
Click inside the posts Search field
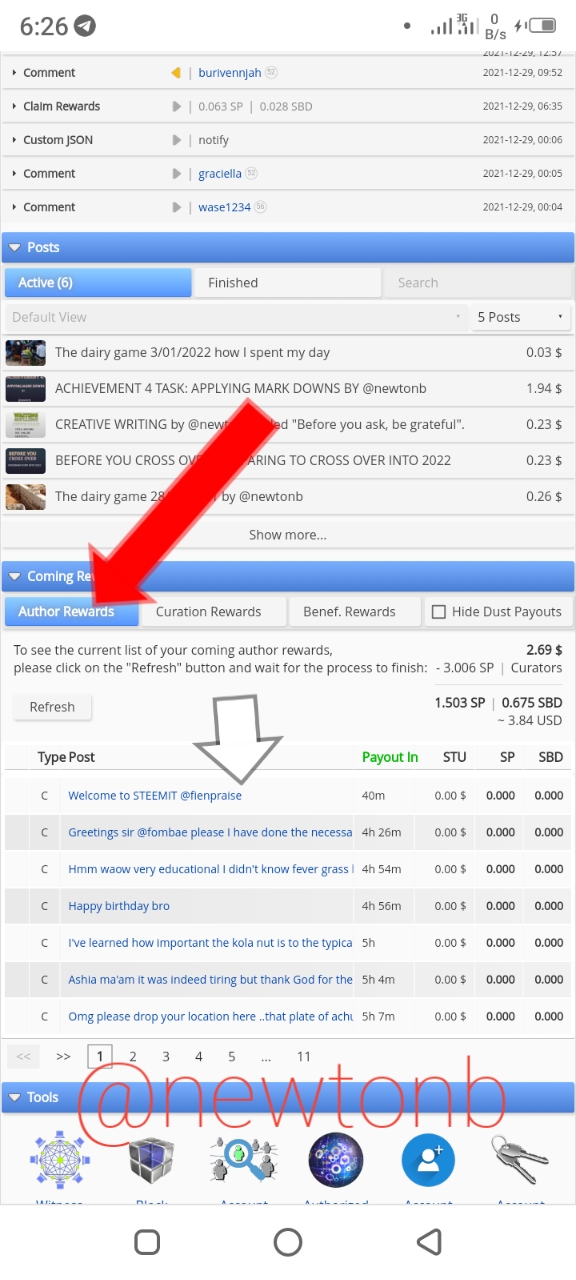coord(479,283)
